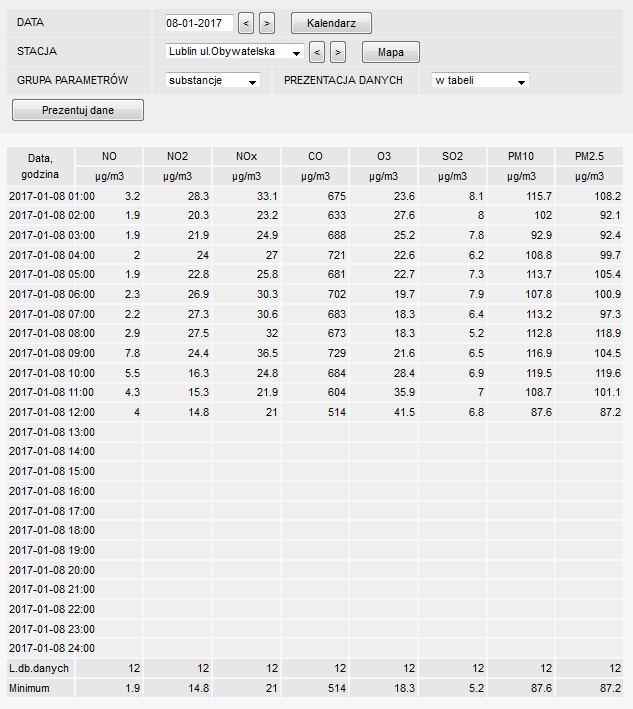The image size is (633, 709).
Task: Click NO value 7.8 at 09:00
Action: click(132, 353)
